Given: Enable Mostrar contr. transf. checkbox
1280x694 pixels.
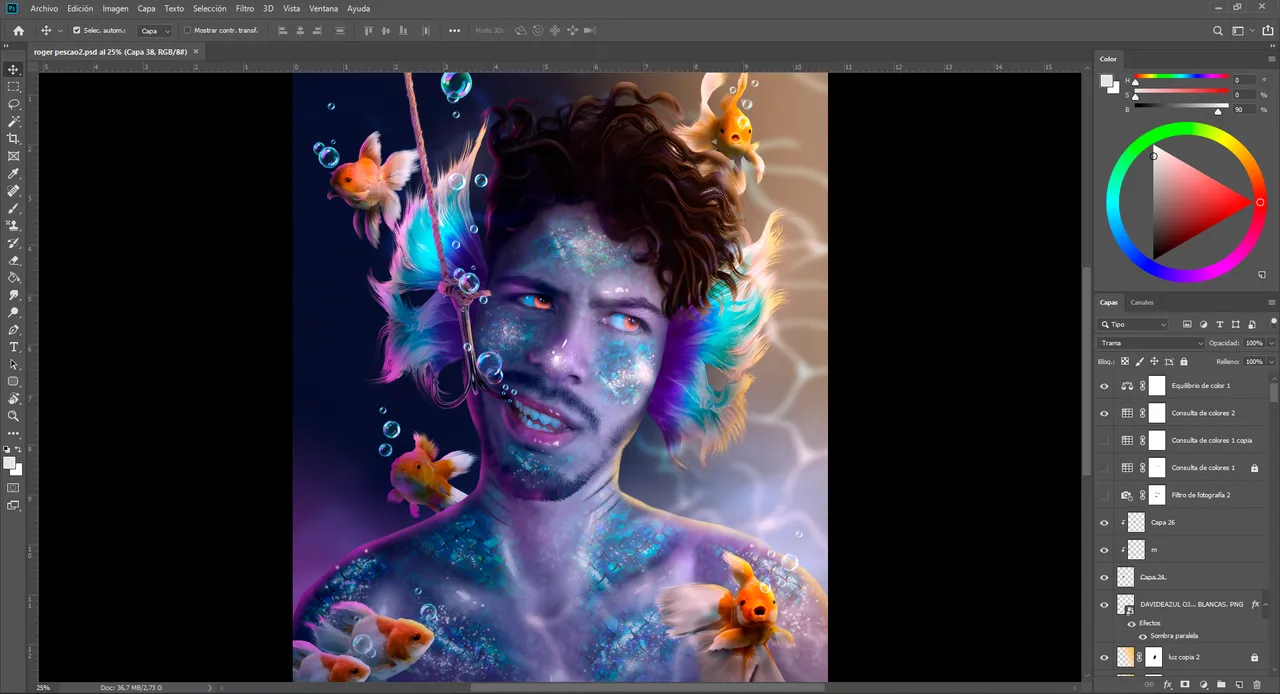Looking at the screenshot, I should click(x=187, y=30).
